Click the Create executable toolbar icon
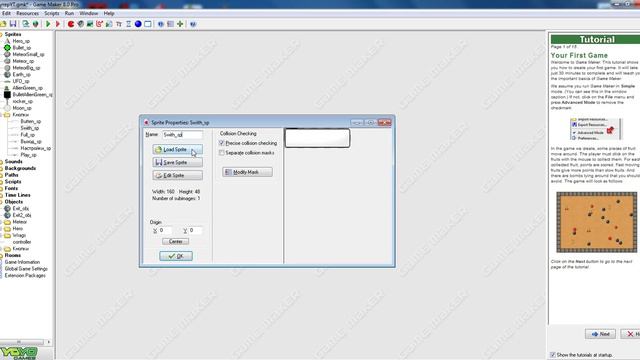The image size is (640, 360). click(26, 24)
